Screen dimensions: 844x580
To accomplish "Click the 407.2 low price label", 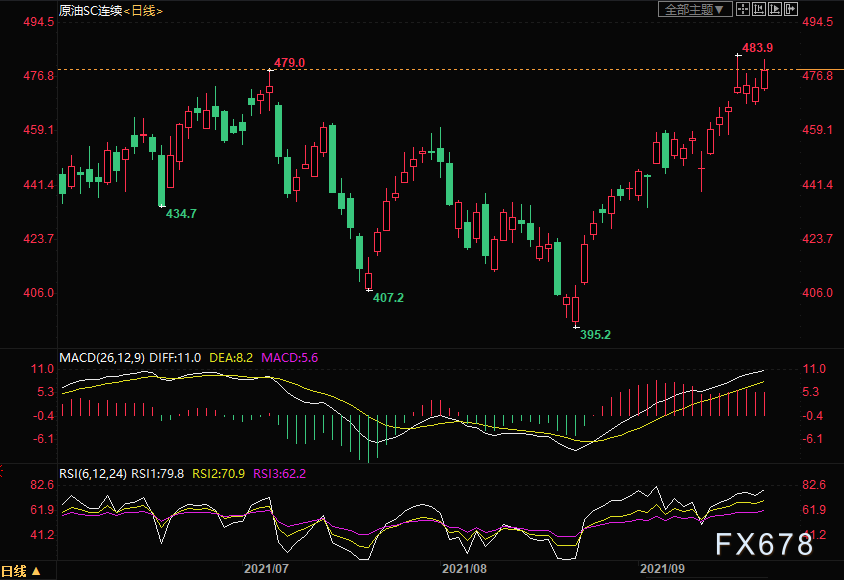I will [x=388, y=298].
